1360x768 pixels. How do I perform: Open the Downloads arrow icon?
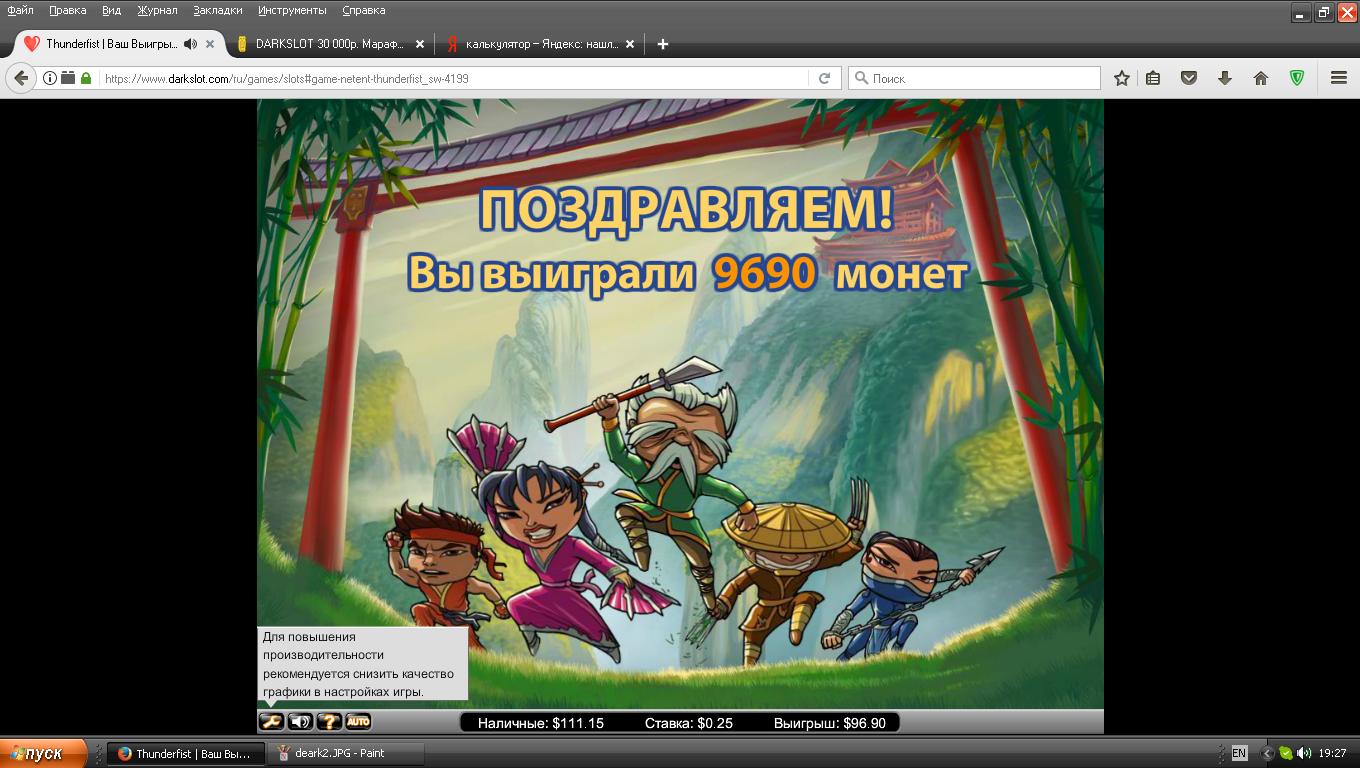[1224, 78]
